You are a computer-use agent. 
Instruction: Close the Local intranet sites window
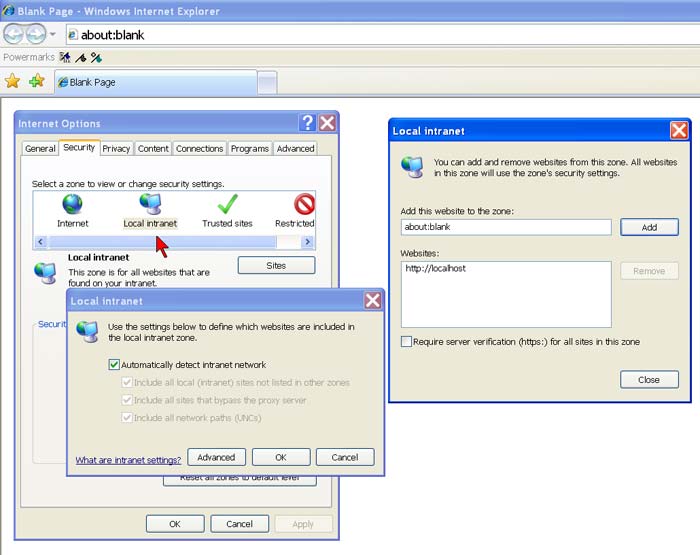[679, 130]
